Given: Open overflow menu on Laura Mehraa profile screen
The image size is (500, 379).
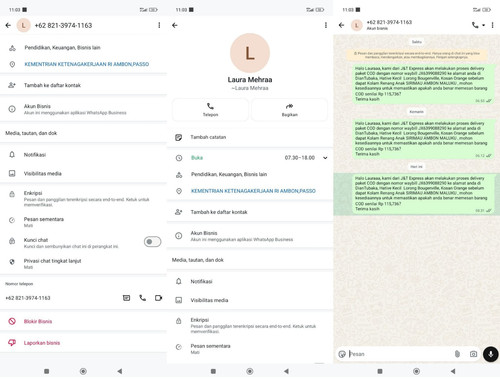Looking at the screenshot, I should [x=326, y=25].
